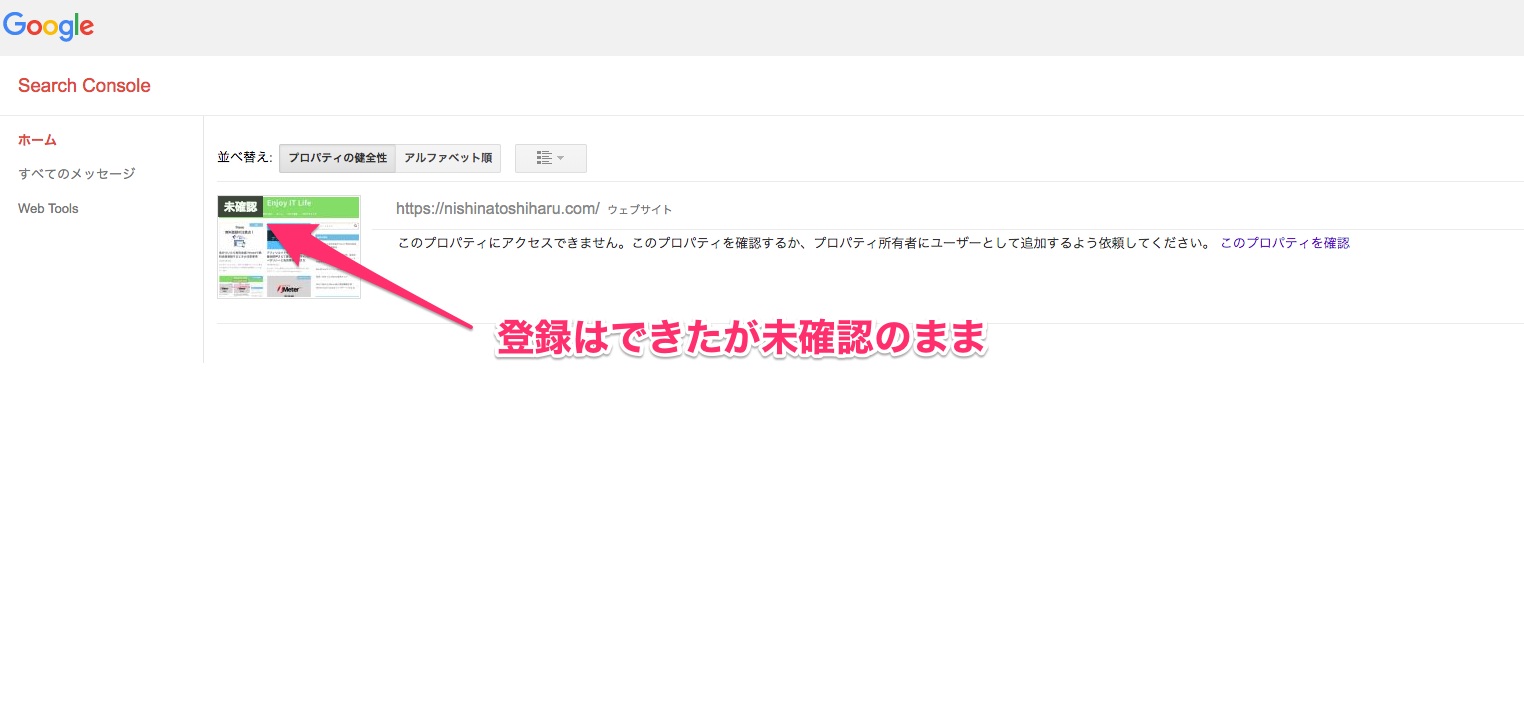
Task: Click the Google logo
Action: [x=48, y=26]
